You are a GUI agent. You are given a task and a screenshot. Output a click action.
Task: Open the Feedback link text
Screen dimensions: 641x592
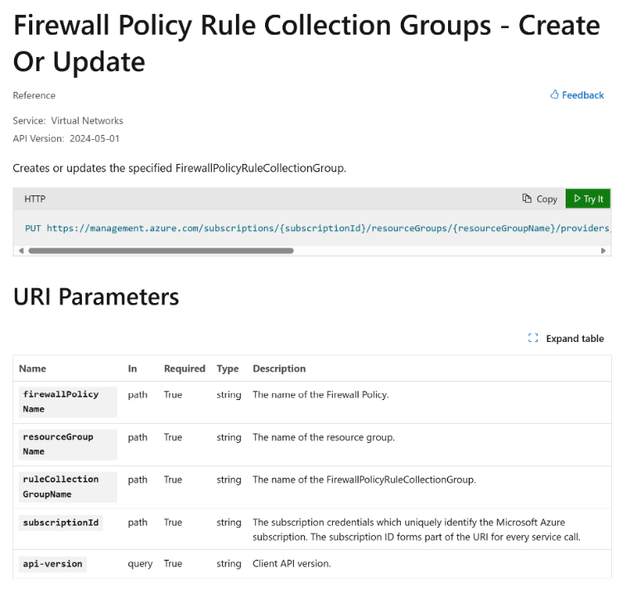[583, 95]
